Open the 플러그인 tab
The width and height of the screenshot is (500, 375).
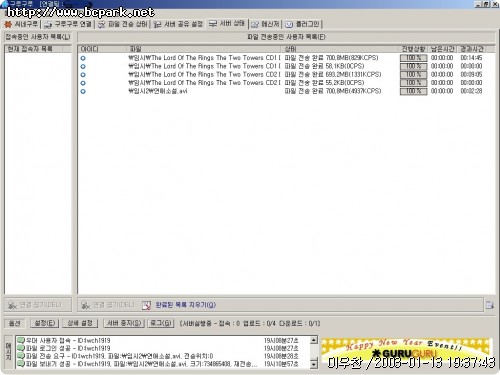tap(303, 24)
